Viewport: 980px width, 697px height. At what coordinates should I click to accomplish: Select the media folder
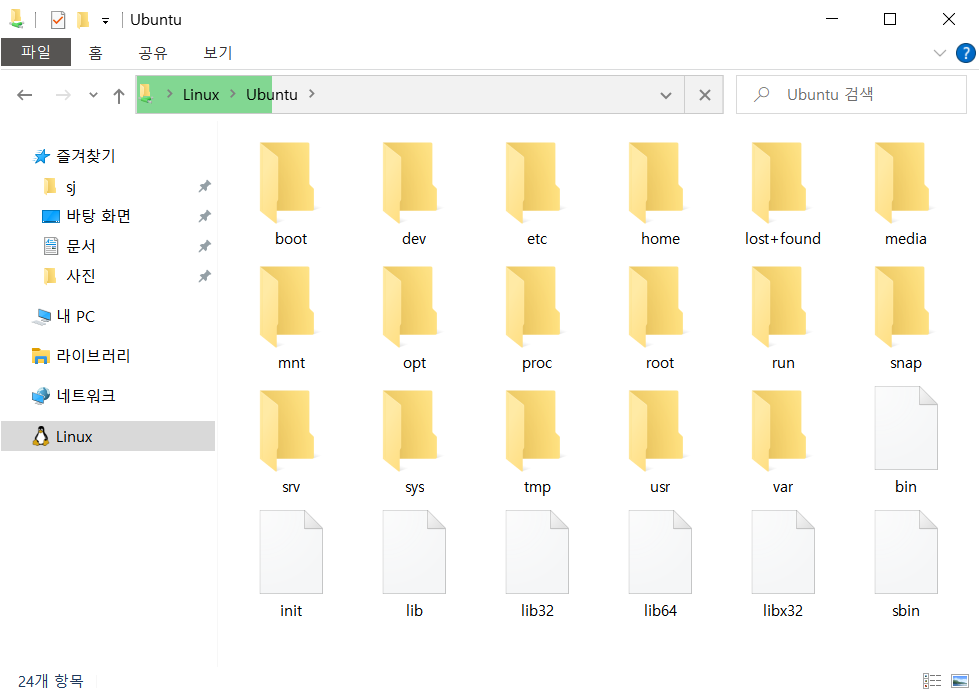point(906,194)
